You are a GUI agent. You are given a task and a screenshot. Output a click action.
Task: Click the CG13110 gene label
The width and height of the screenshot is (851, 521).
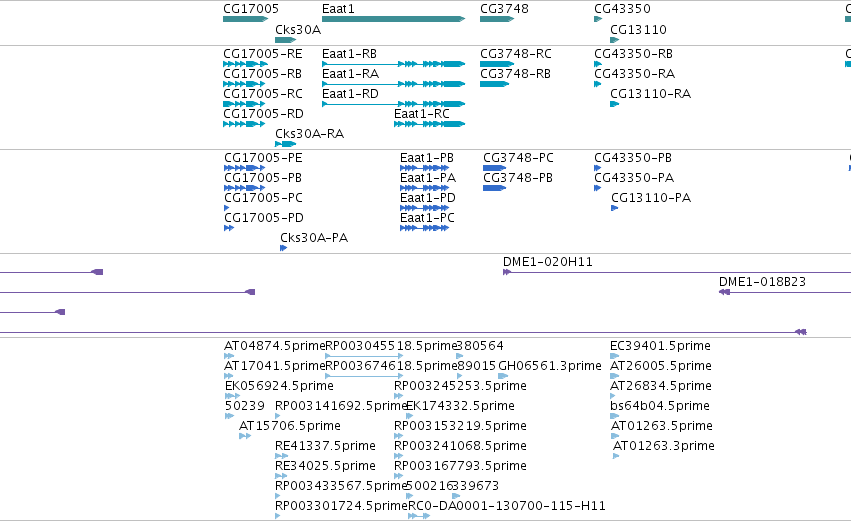tap(638, 30)
